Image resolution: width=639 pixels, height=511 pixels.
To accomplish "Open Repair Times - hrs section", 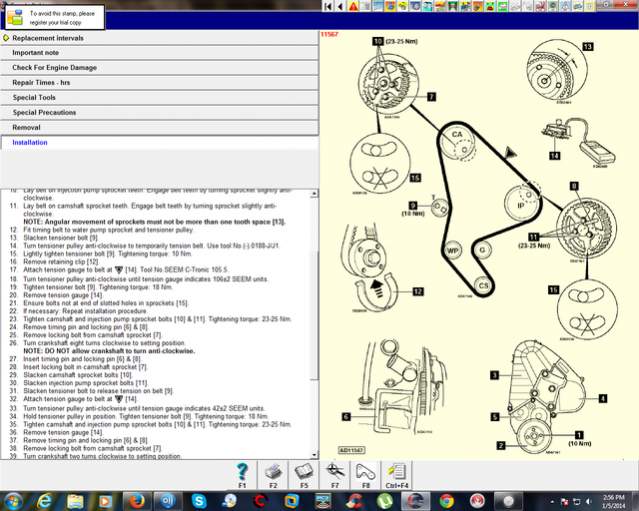I will tap(159, 83).
